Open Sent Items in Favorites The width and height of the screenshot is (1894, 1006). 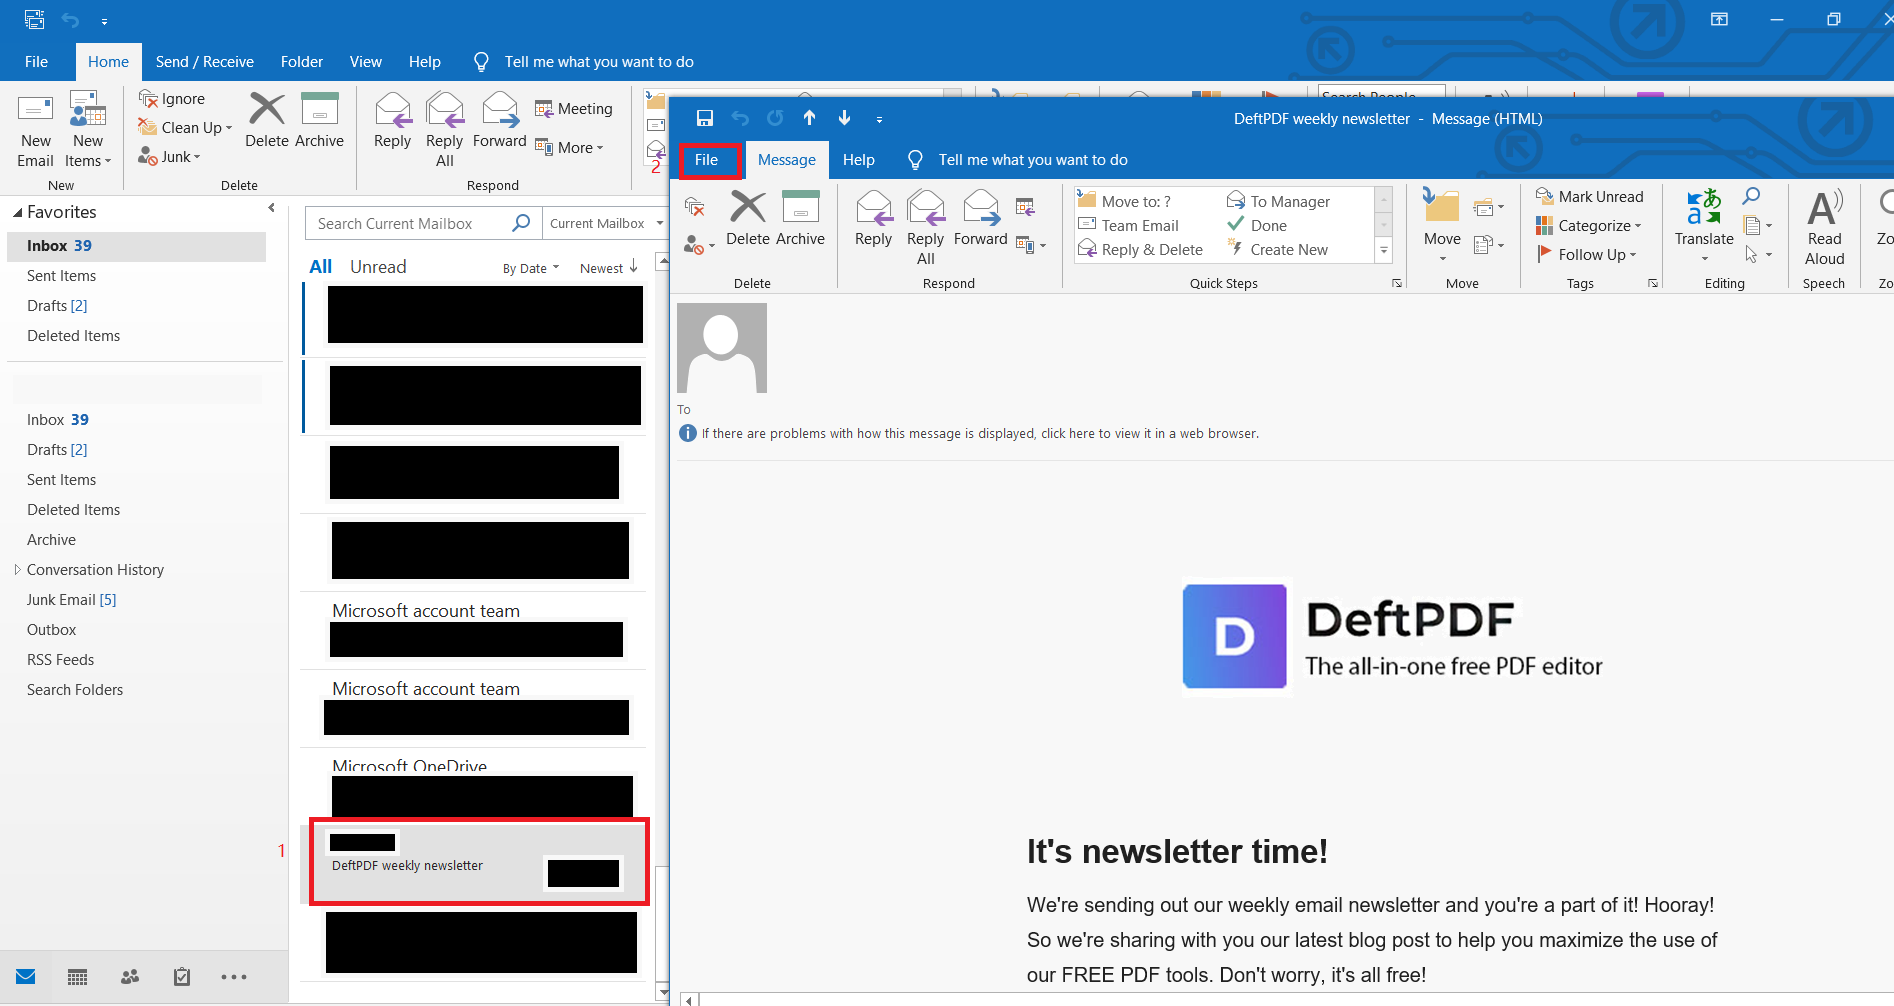tap(61, 275)
